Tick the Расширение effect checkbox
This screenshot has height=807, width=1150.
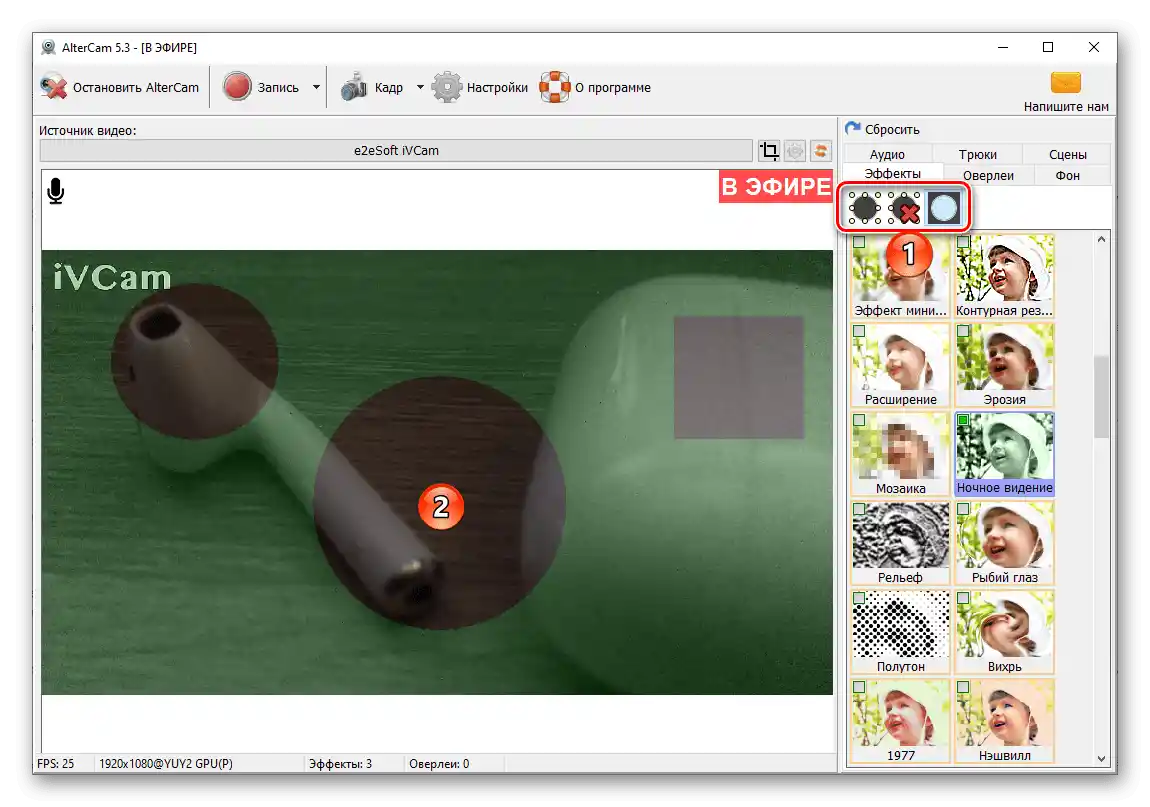pos(860,332)
